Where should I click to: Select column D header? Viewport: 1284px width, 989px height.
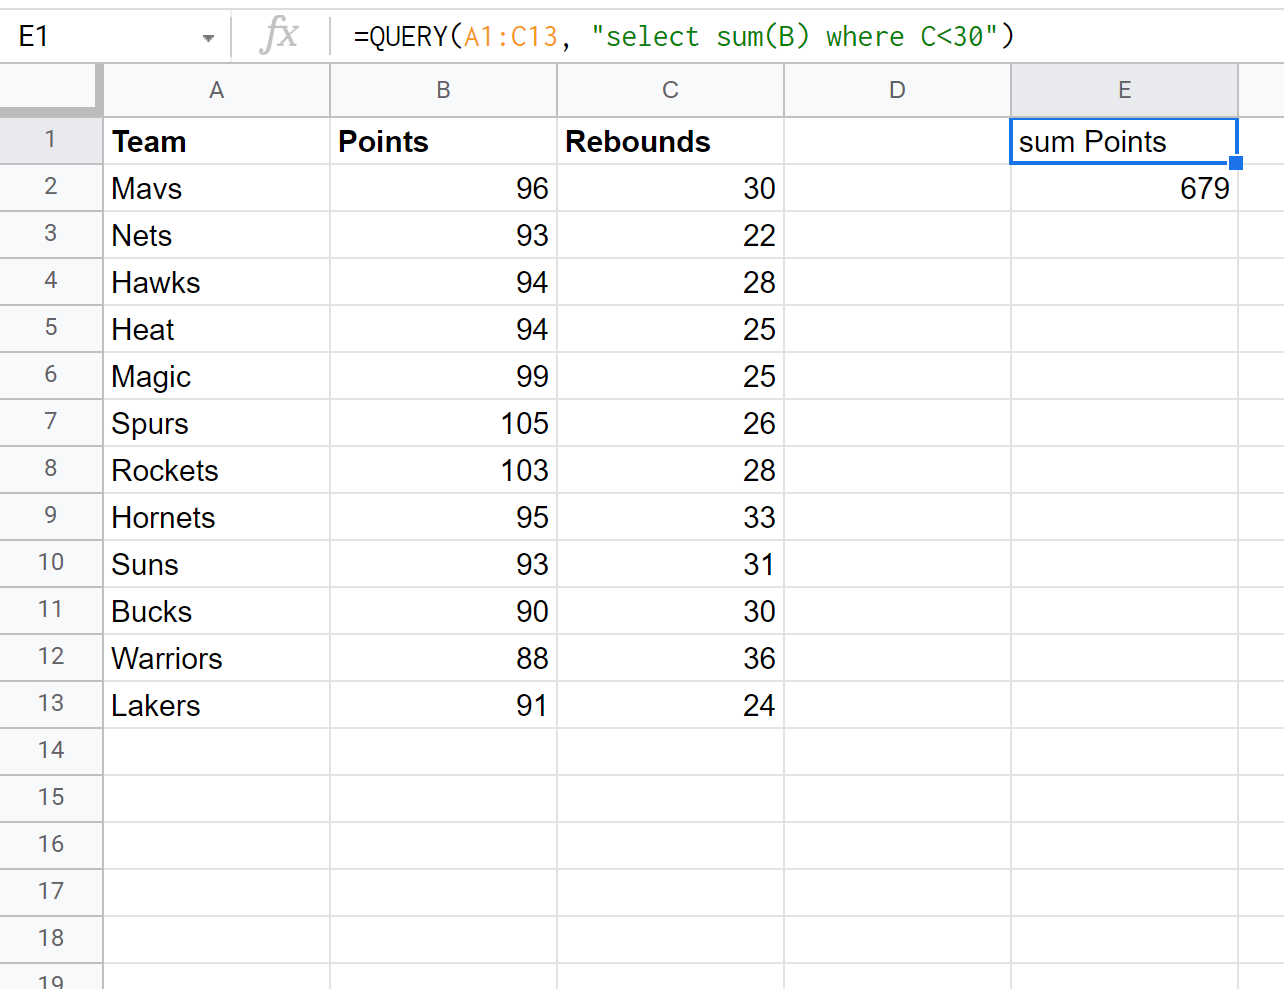click(897, 90)
